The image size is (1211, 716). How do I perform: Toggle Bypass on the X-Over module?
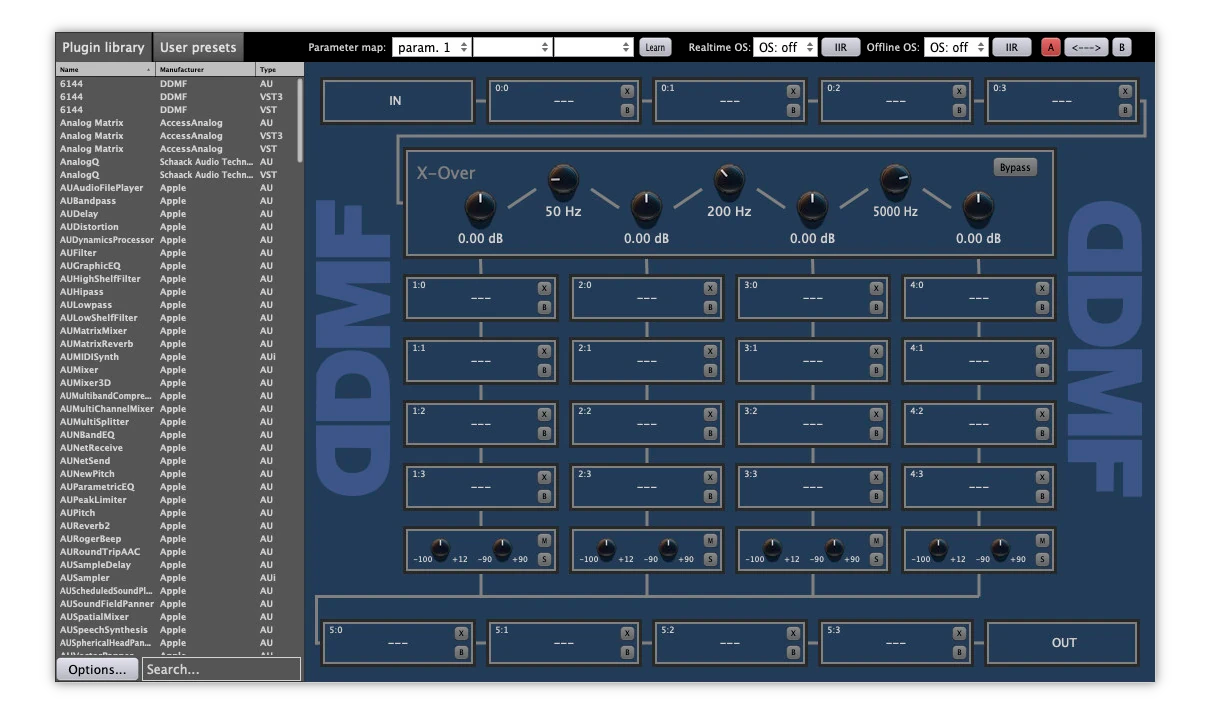pos(1014,167)
